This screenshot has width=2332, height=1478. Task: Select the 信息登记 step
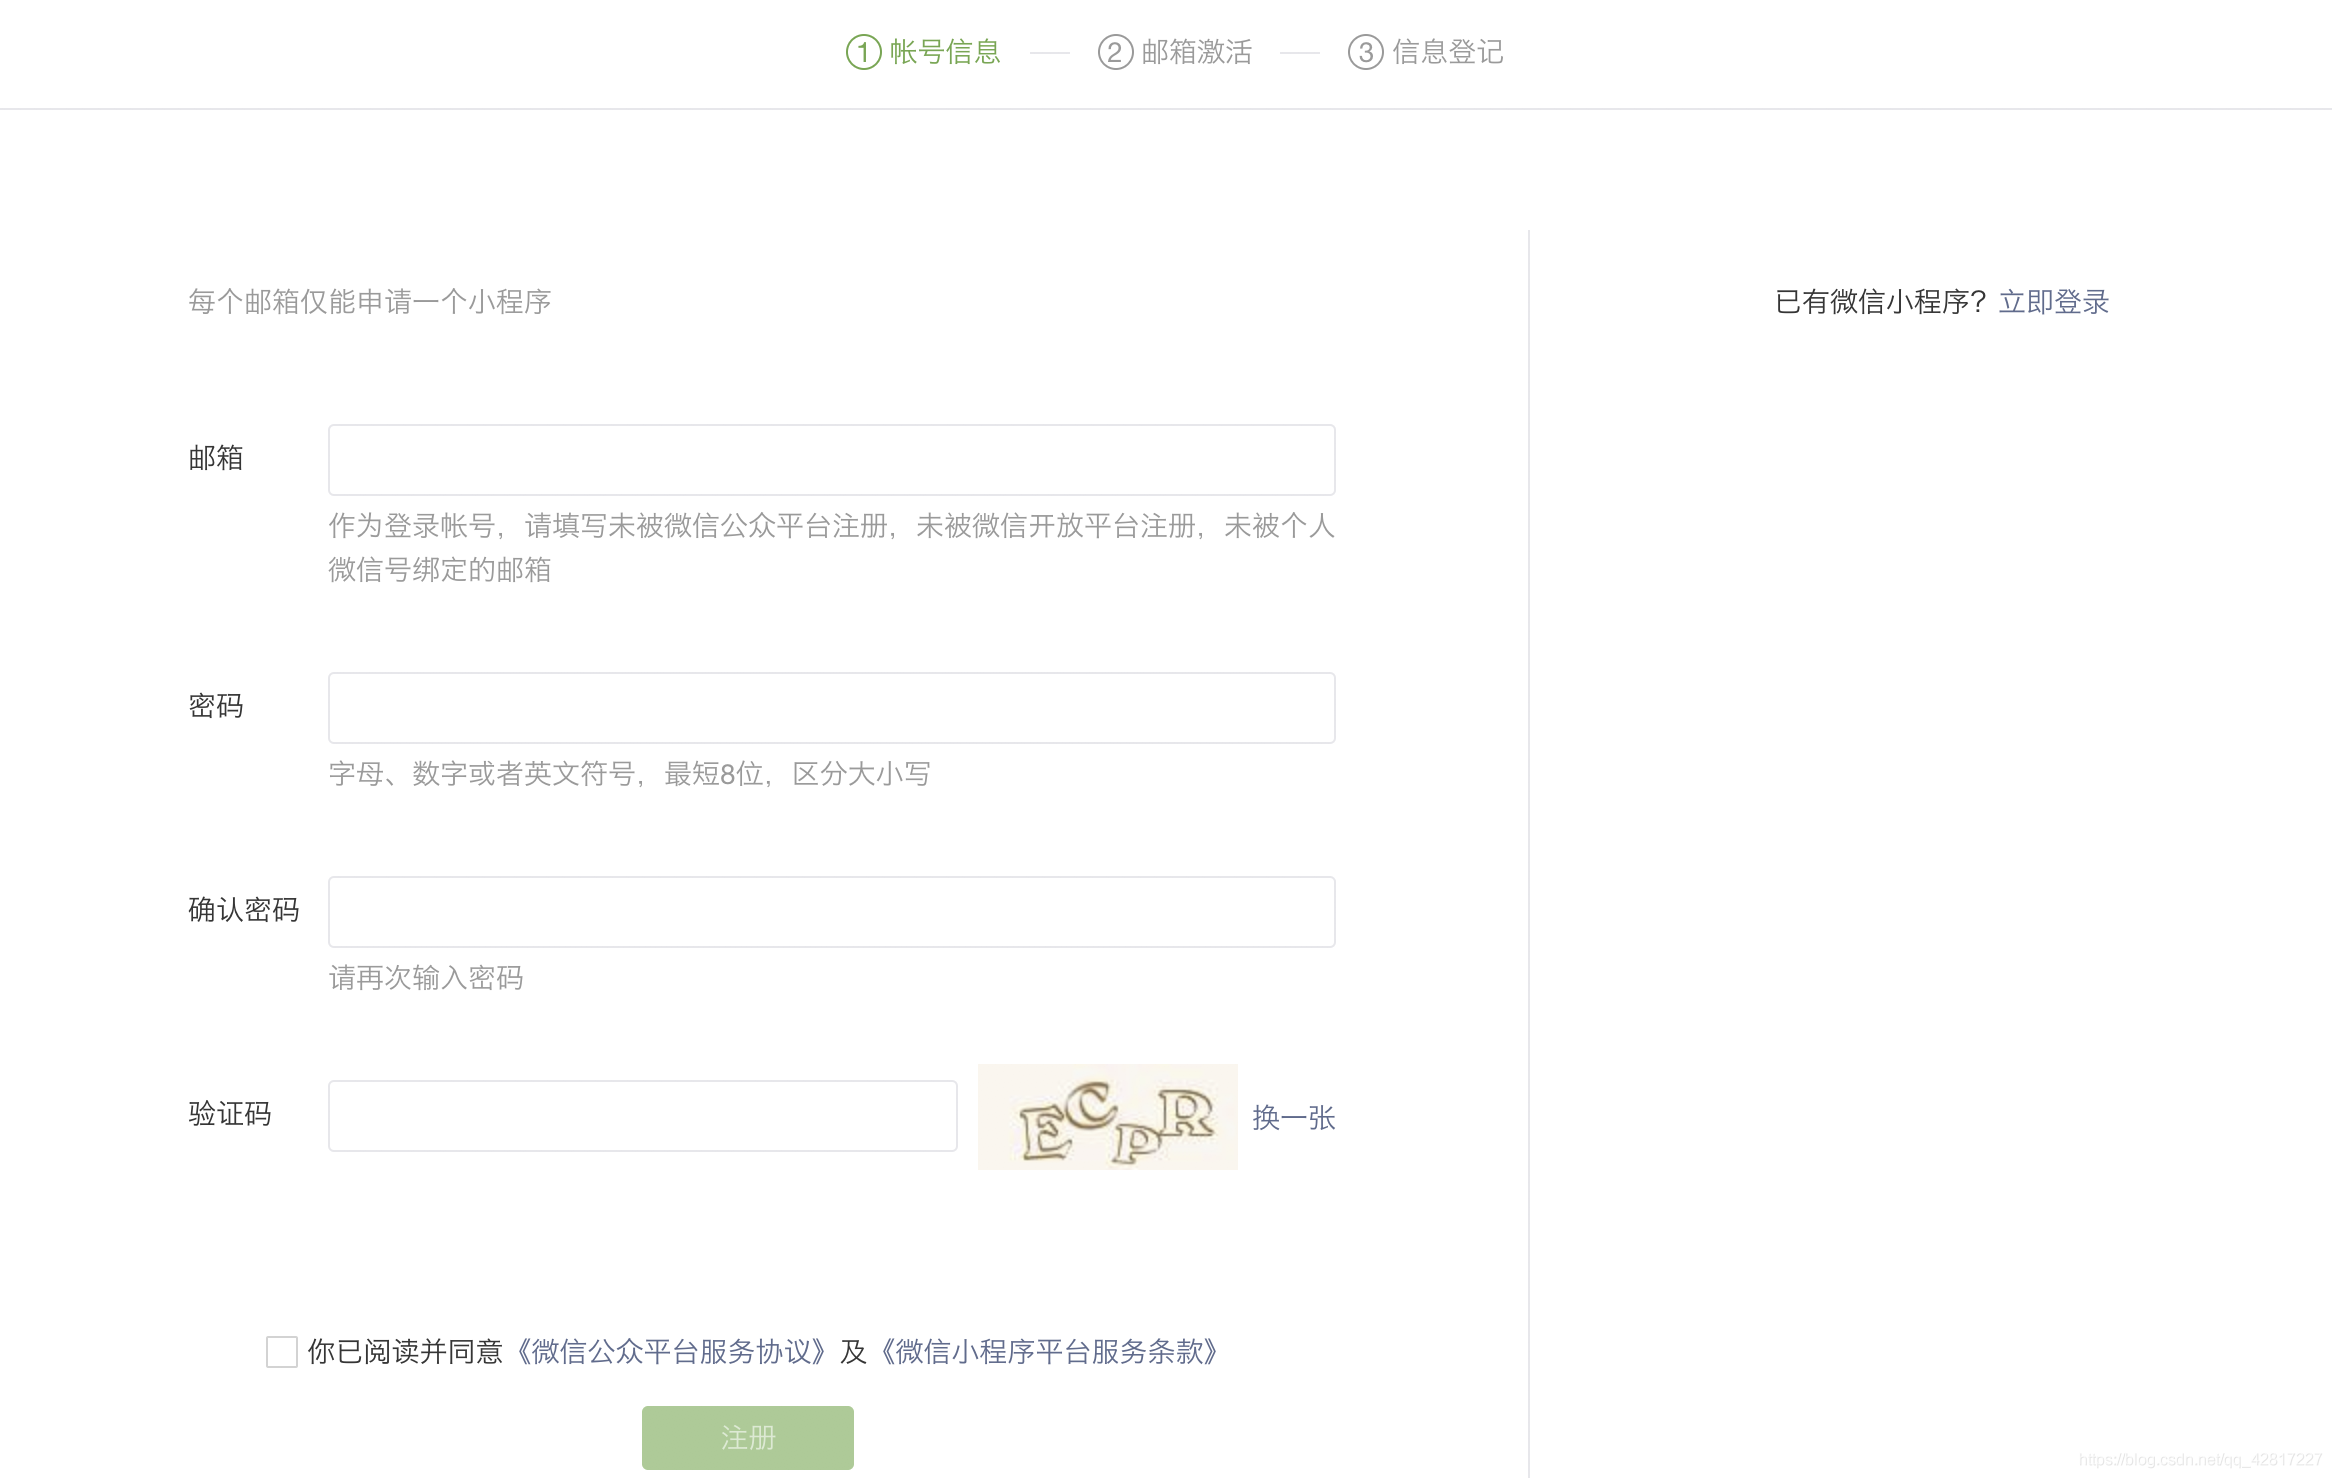pos(1447,52)
